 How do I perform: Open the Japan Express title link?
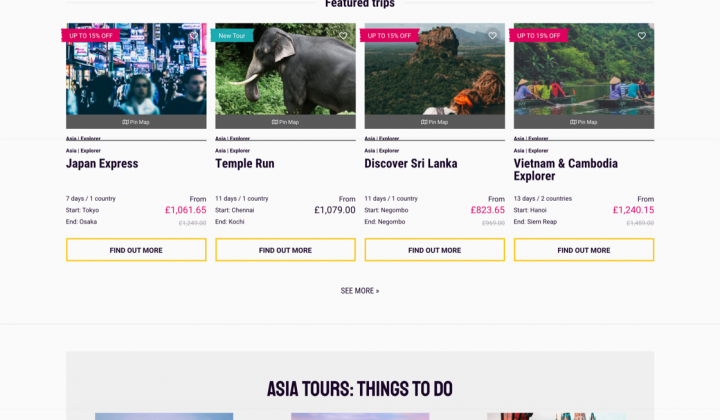tap(102, 163)
